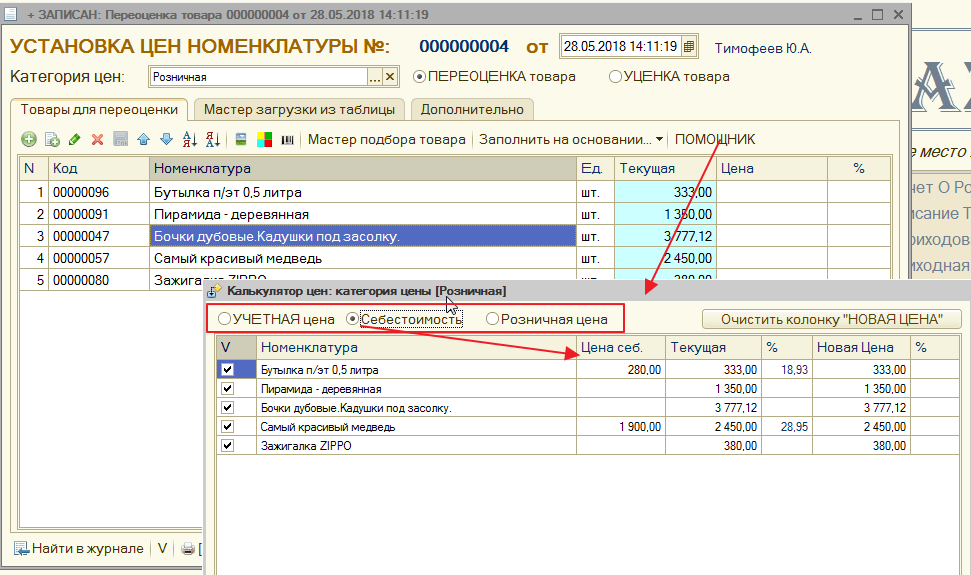Click the Цена column header in main table
The width and height of the screenshot is (971, 575).
tap(772, 168)
